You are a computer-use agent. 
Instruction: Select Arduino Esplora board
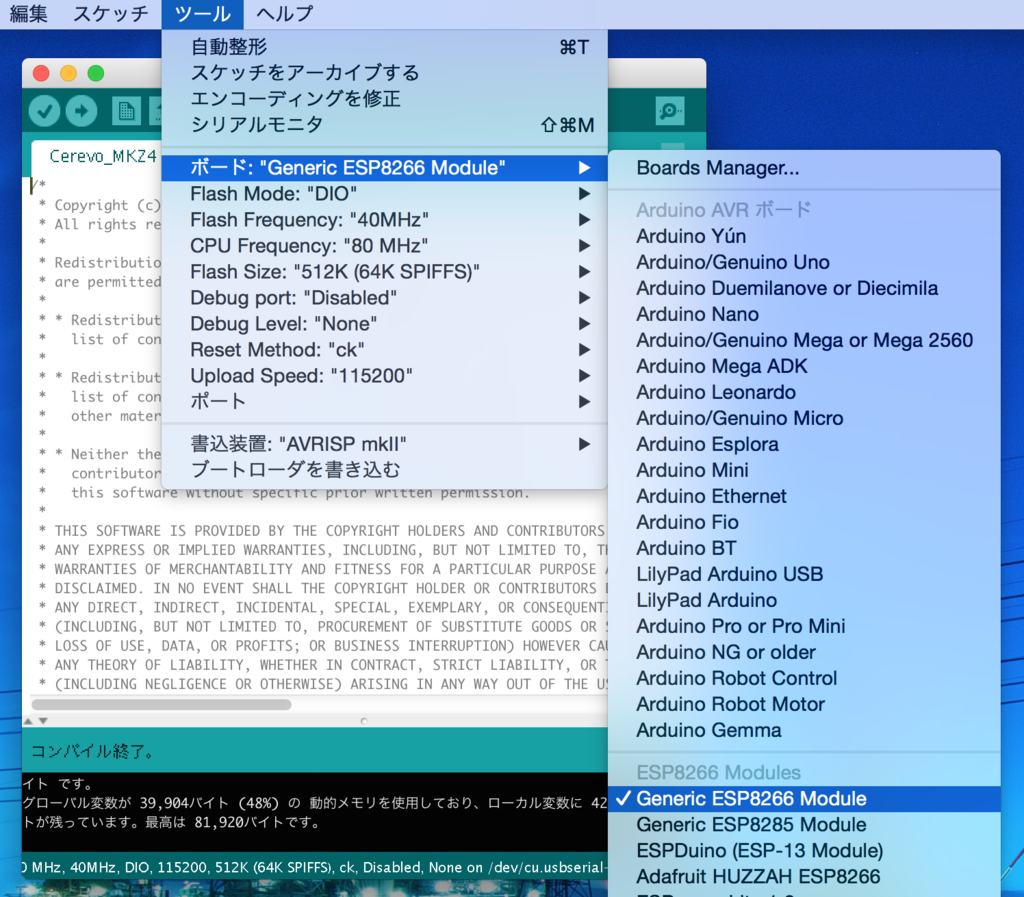click(x=804, y=445)
